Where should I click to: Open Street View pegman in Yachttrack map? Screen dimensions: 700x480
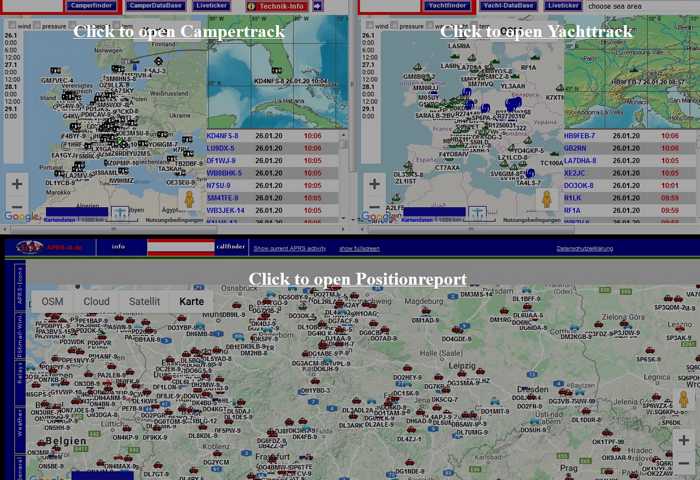pos(546,200)
